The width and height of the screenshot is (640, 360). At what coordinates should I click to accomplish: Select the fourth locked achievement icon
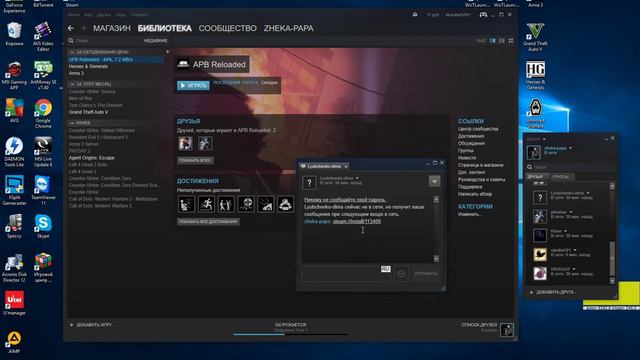click(x=246, y=204)
